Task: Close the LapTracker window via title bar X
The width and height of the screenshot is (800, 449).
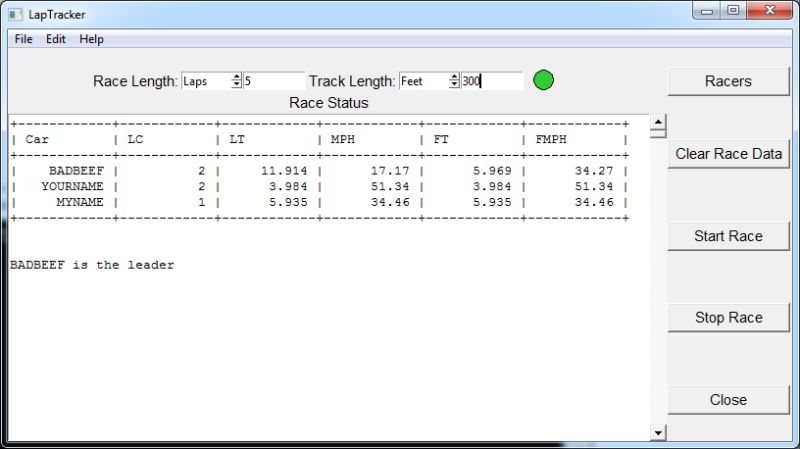Action: (770, 11)
